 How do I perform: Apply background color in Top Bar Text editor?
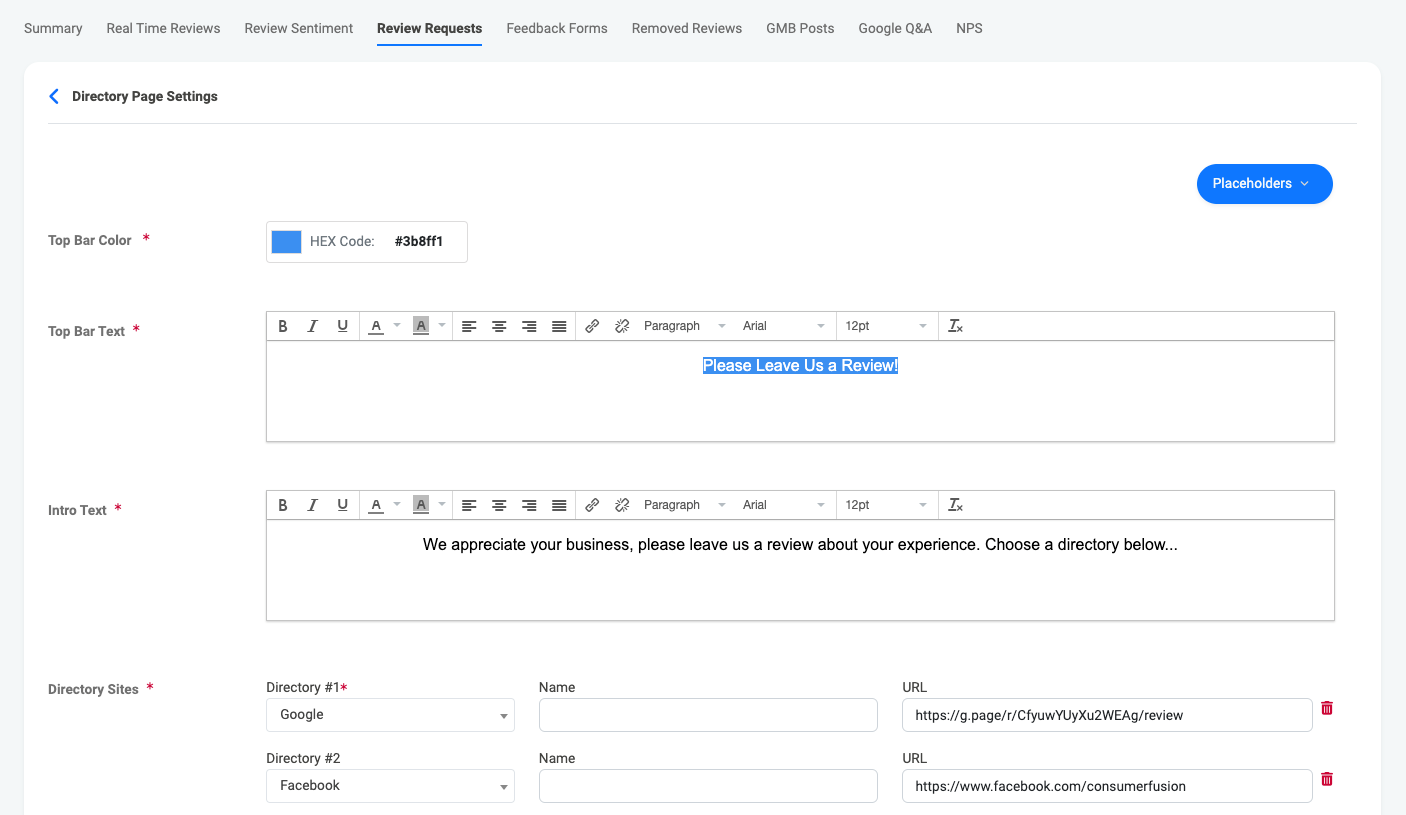coord(421,326)
